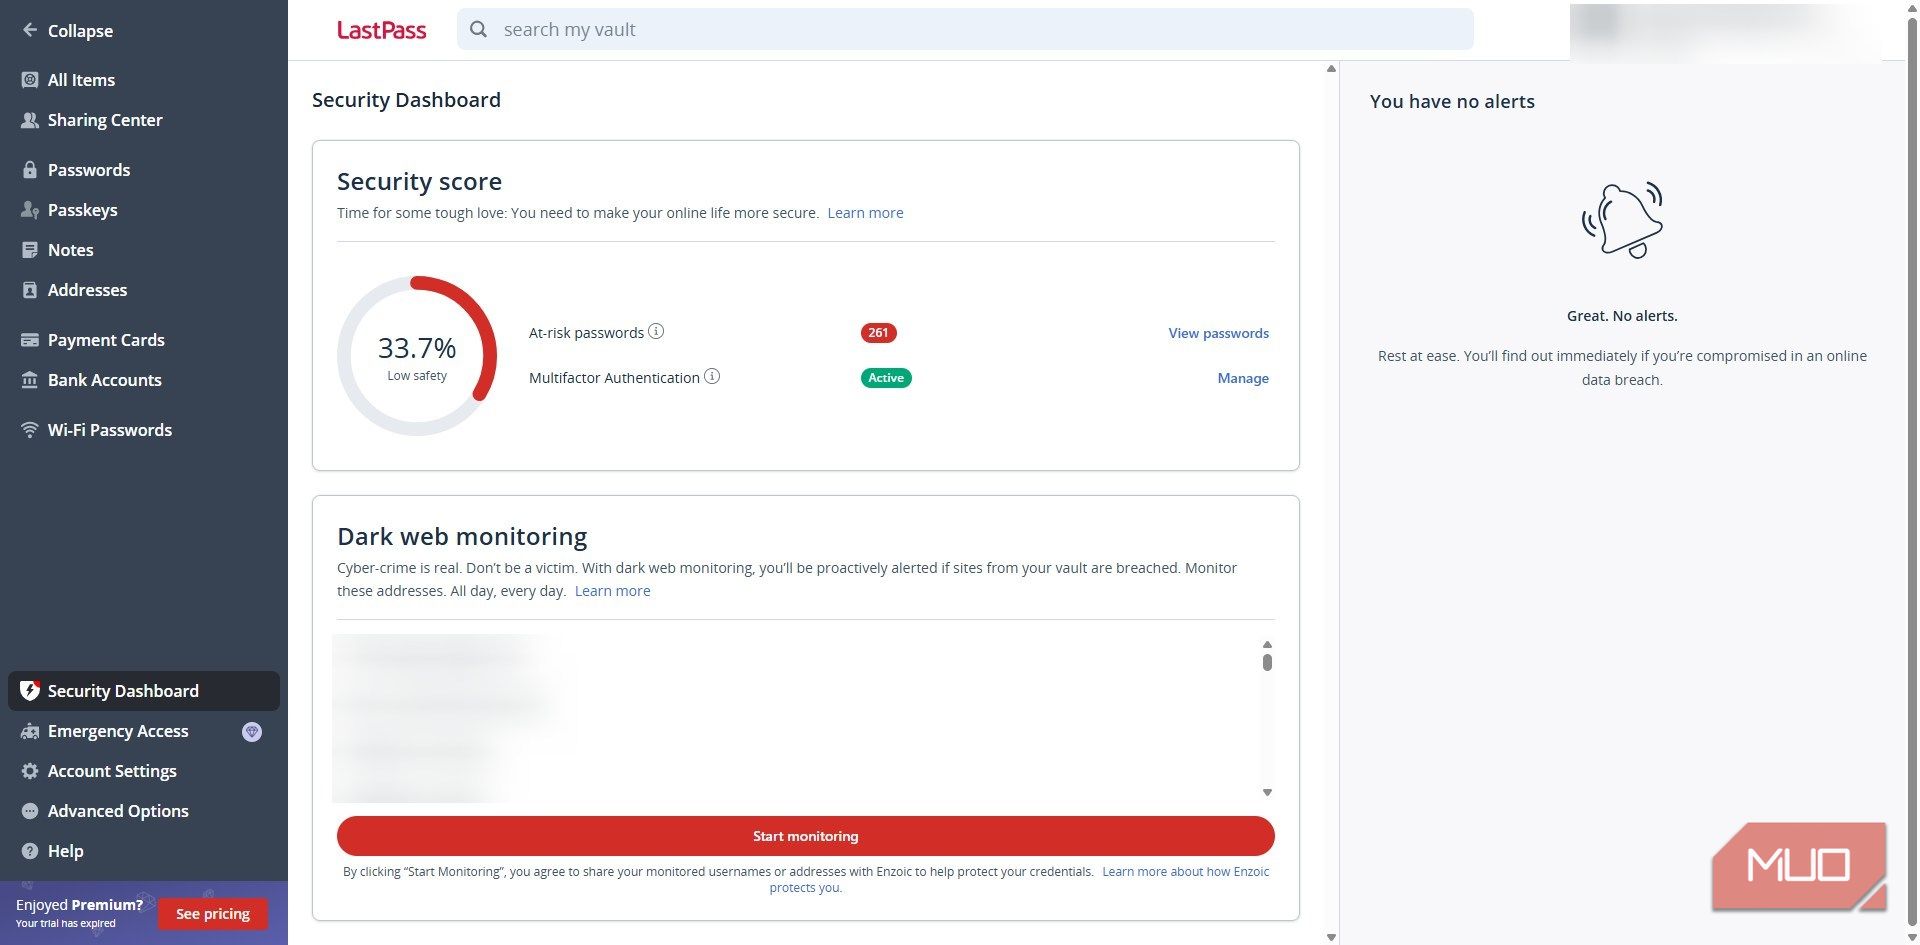Click the "You have no alerts" heading
The image size is (1920, 945).
[1452, 101]
